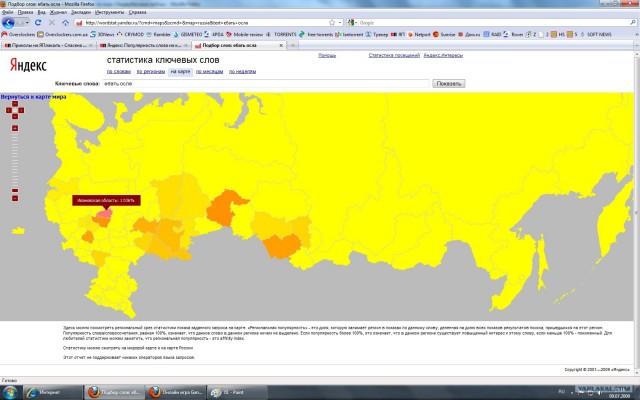Open Overclockers.com.ua bookmark

coord(62,34)
